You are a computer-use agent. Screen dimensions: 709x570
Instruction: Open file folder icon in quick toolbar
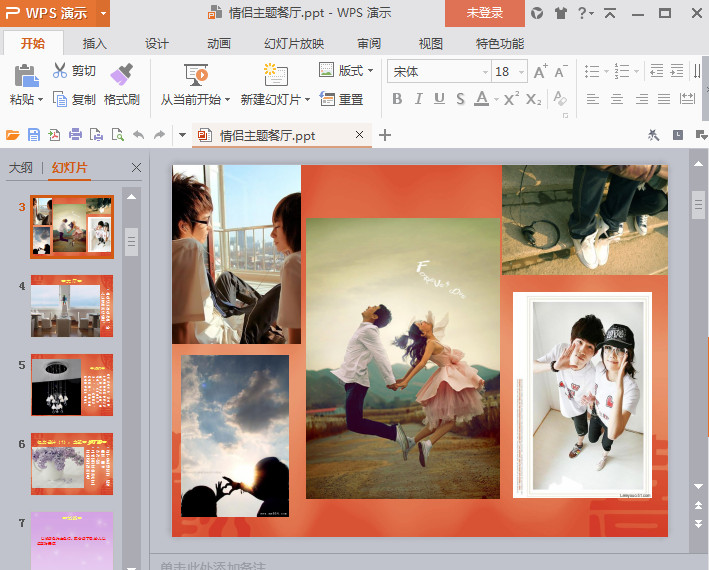tap(13, 135)
